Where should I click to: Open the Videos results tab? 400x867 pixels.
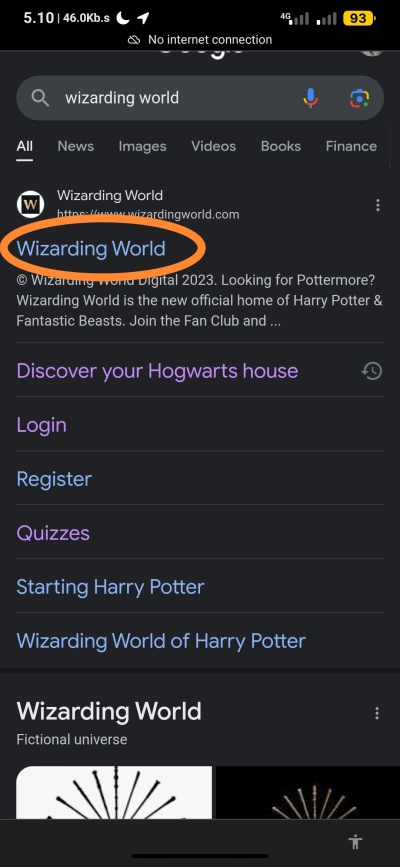pyautogui.click(x=214, y=146)
